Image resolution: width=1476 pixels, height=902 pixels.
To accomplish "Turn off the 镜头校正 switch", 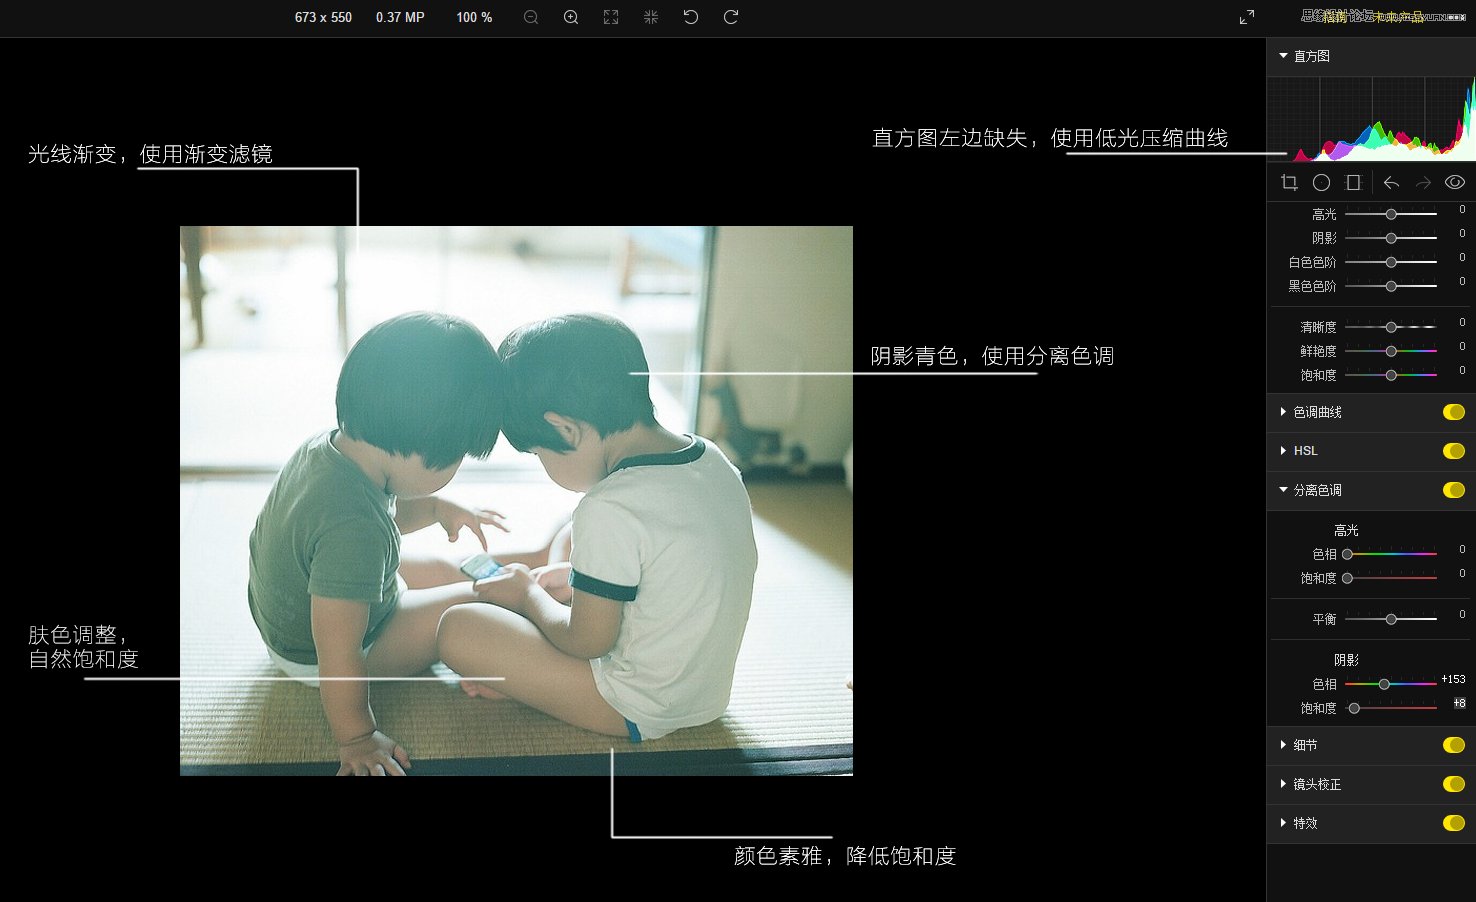I will pyautogui.click(x=1454, y=784).
